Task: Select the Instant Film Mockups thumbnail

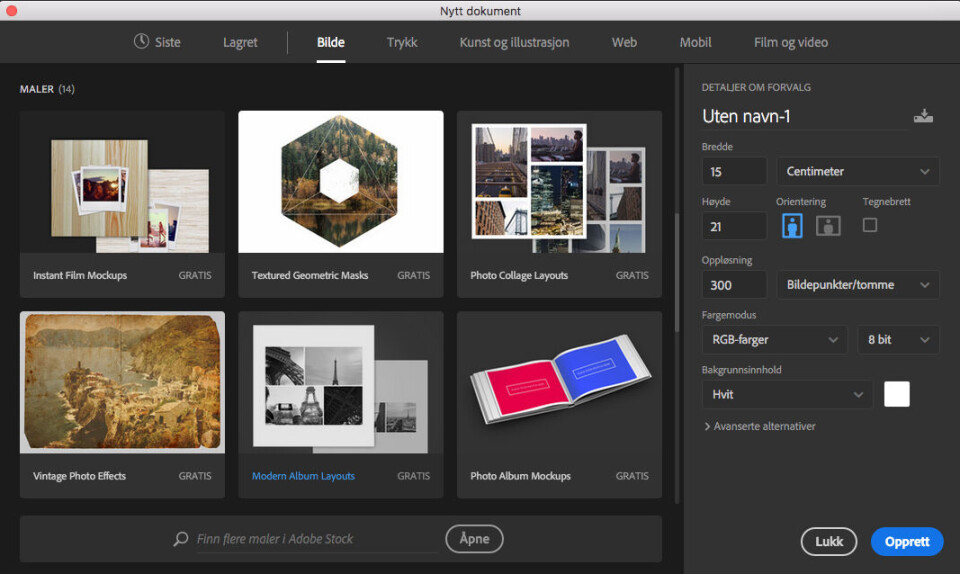Action: pos(122,182)
